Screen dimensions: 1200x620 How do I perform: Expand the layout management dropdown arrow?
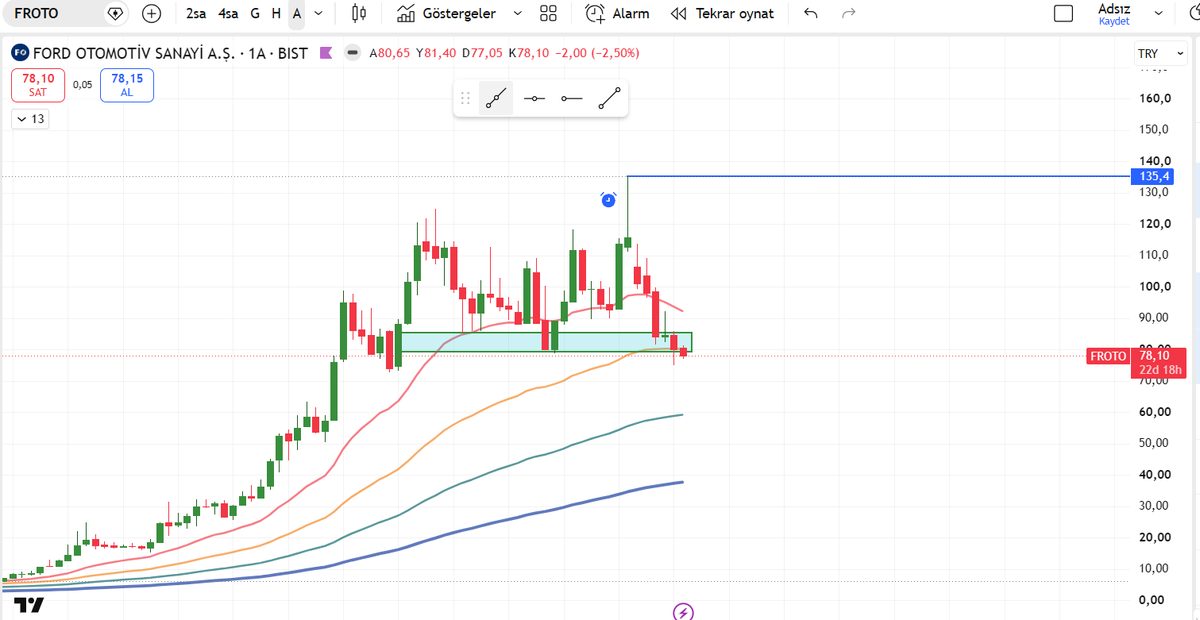click(x=1156, y=14)
